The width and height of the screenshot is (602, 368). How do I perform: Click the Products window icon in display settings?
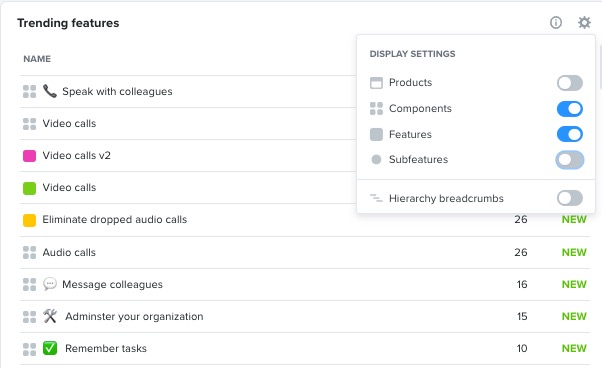click(x=376, y=83)
